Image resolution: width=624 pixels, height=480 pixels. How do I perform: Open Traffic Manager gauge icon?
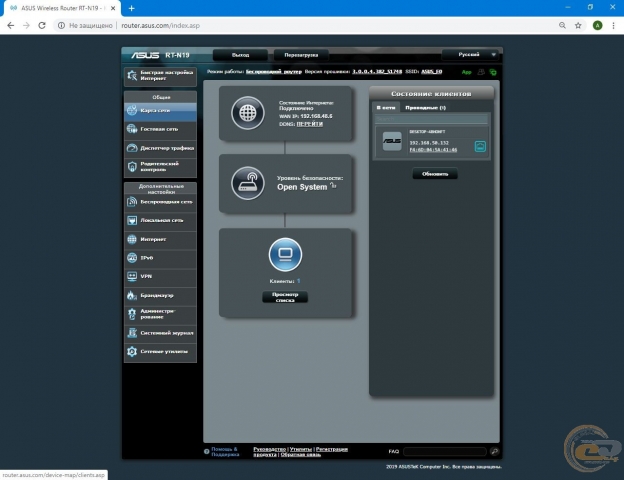132,148
